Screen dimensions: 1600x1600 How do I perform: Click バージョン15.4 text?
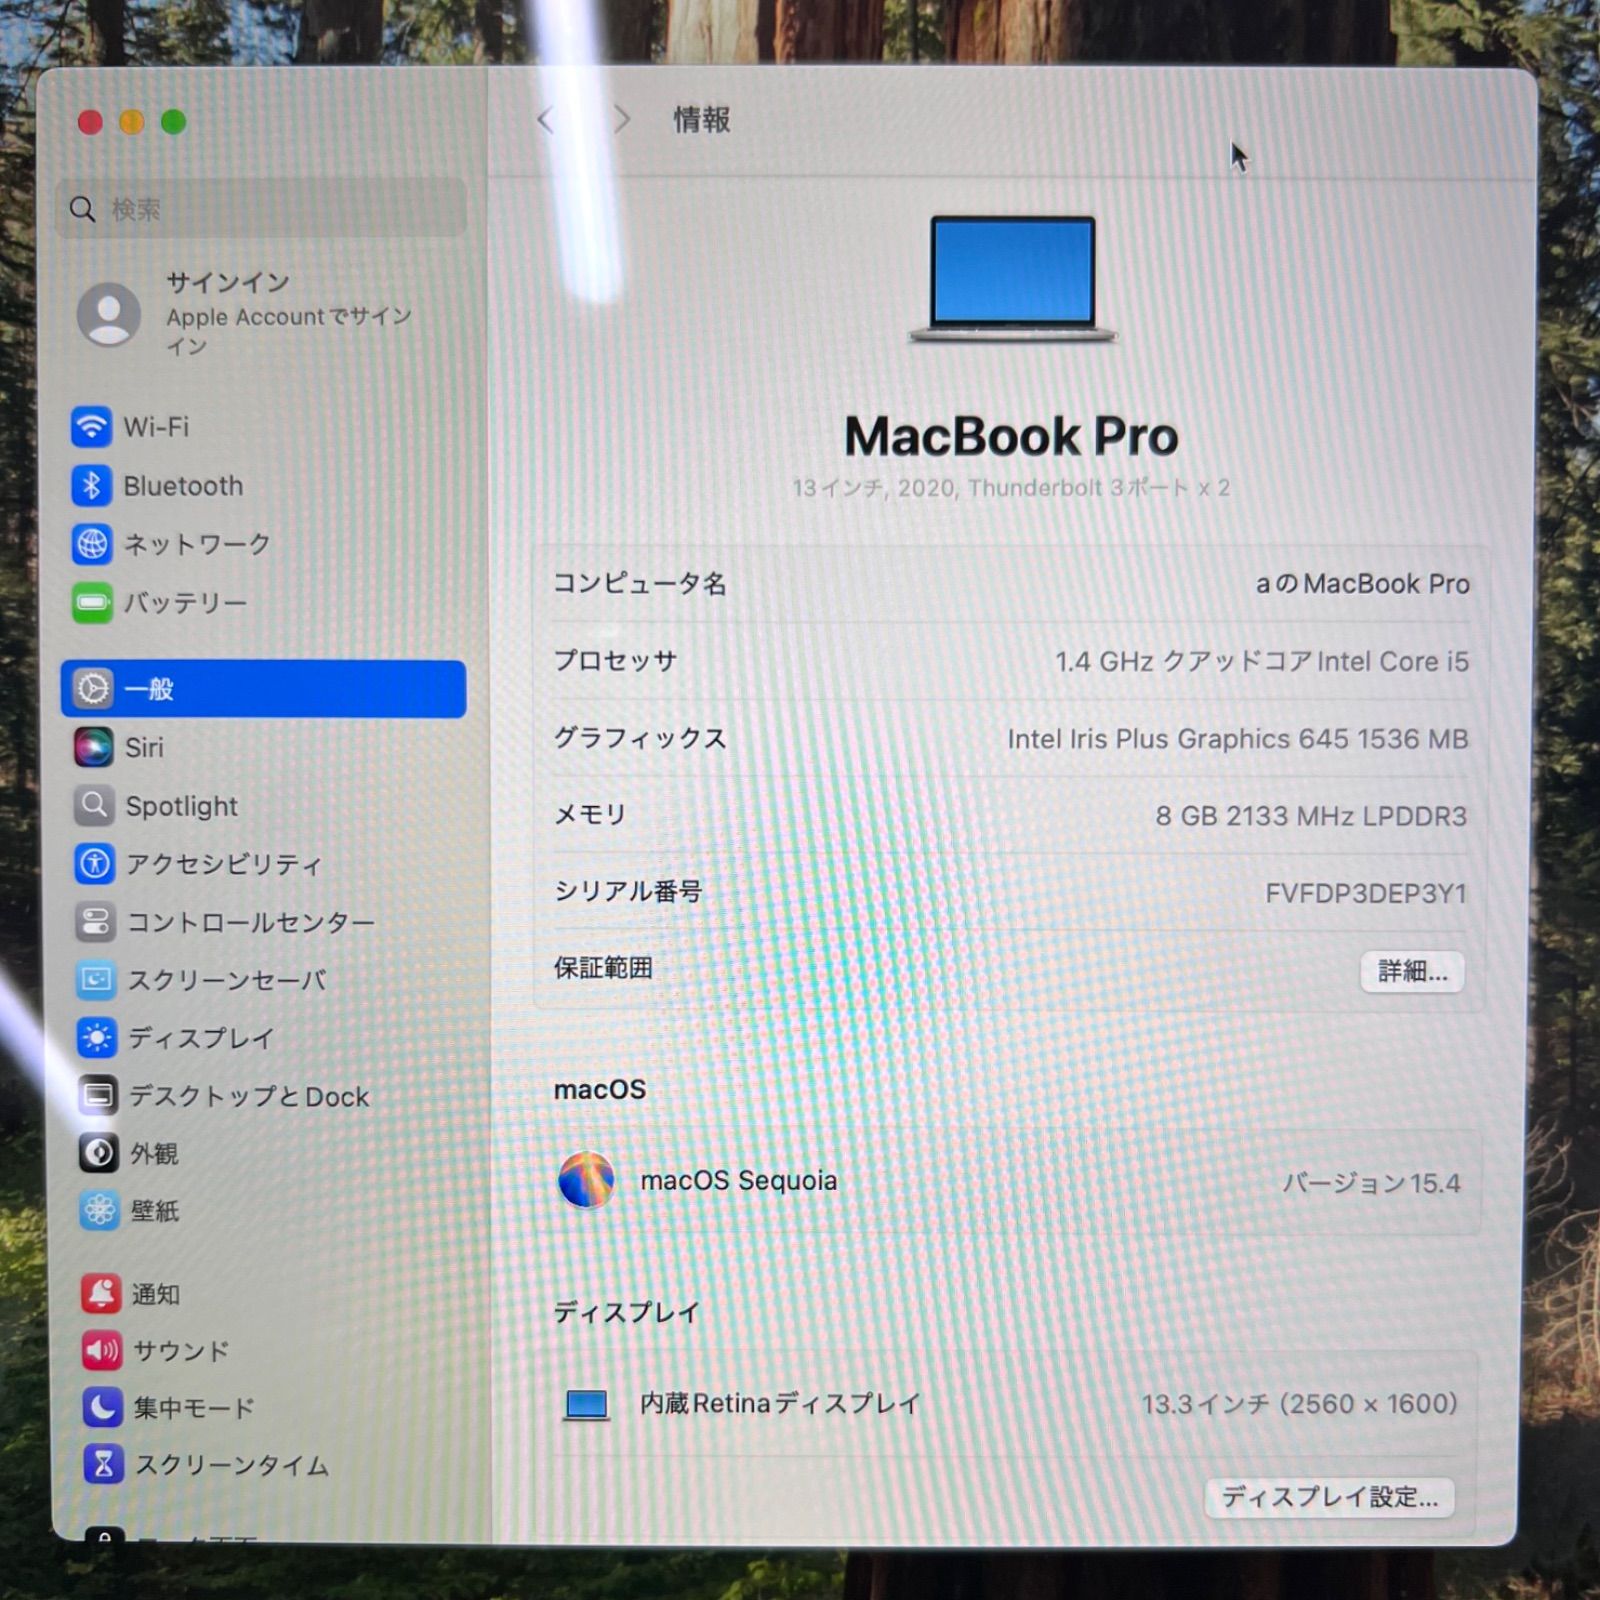point(1371,1183)
